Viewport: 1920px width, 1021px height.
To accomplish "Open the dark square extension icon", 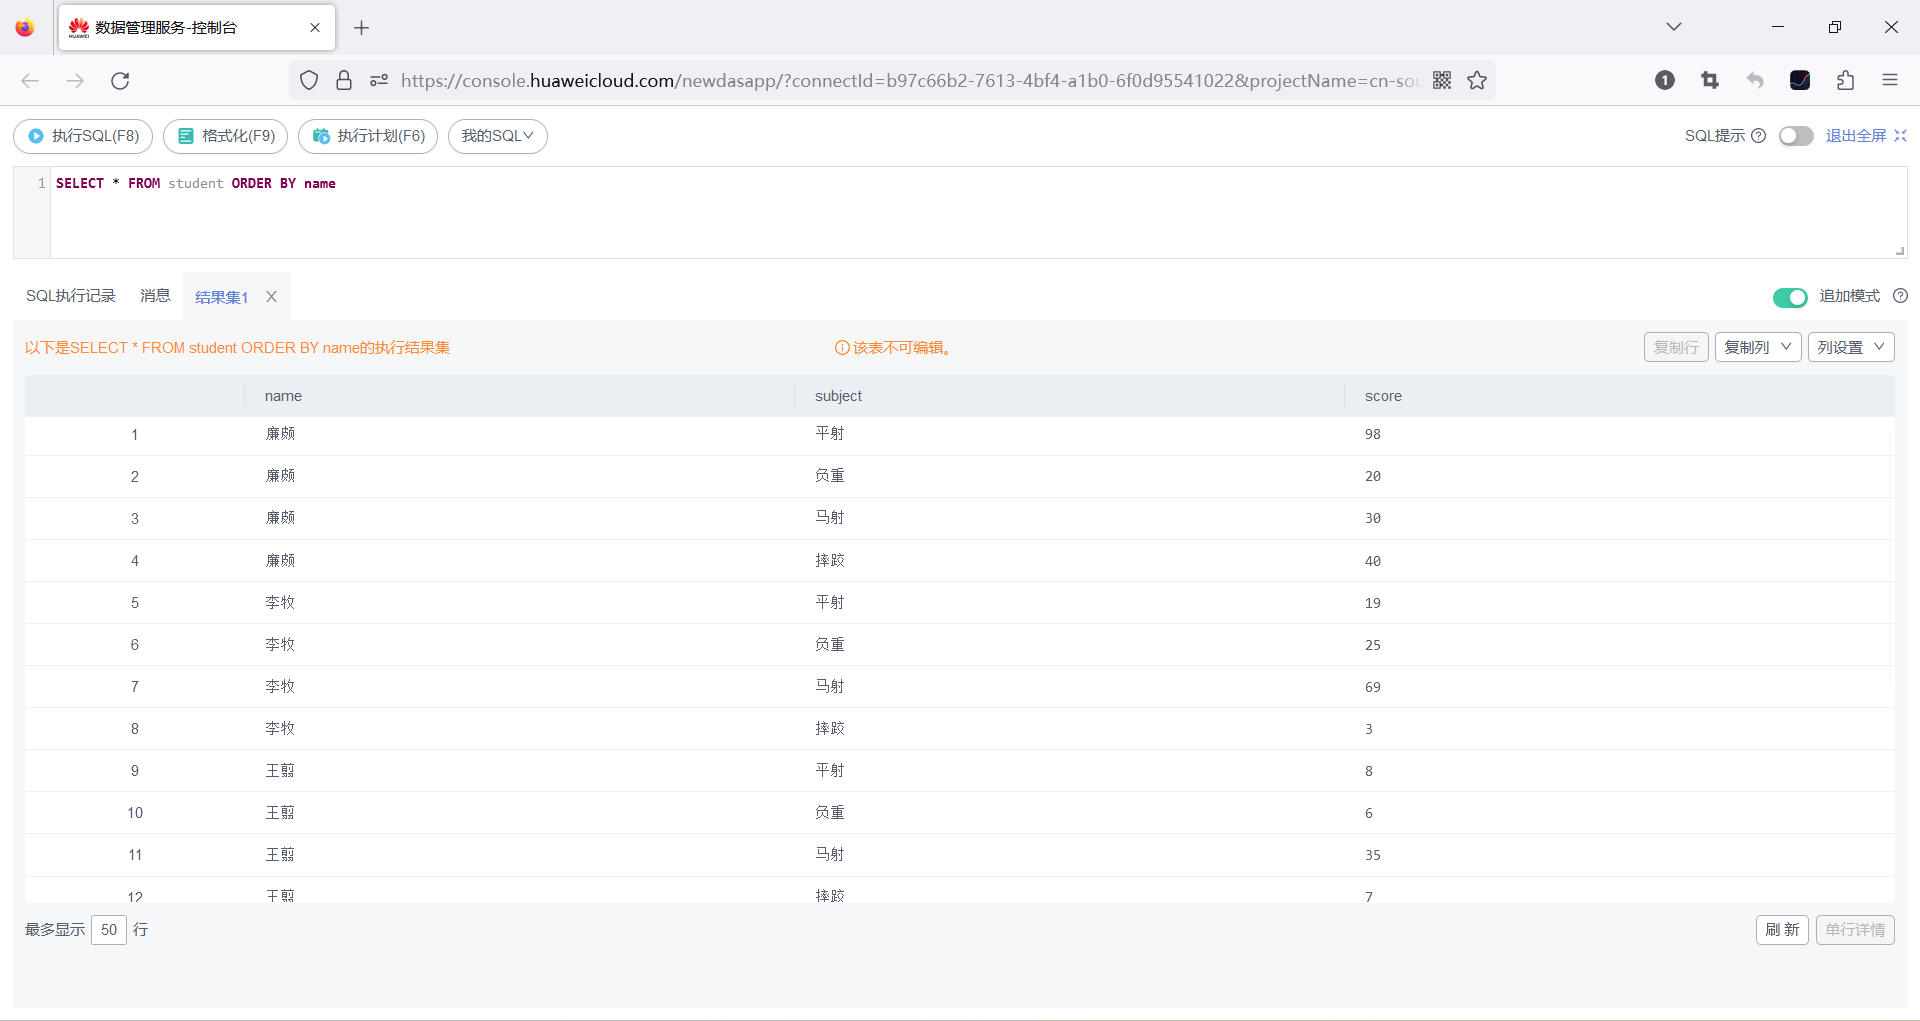I will [x=1800, y=81].
